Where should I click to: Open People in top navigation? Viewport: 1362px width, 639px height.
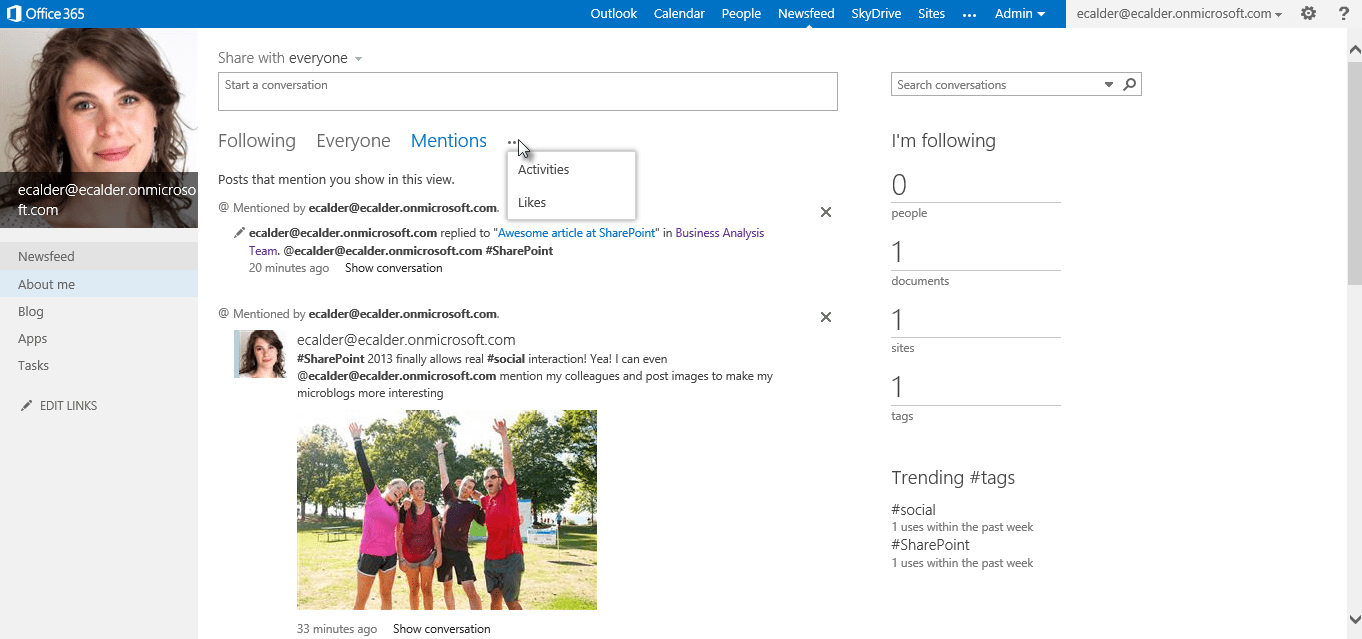(x=741, y=14)
